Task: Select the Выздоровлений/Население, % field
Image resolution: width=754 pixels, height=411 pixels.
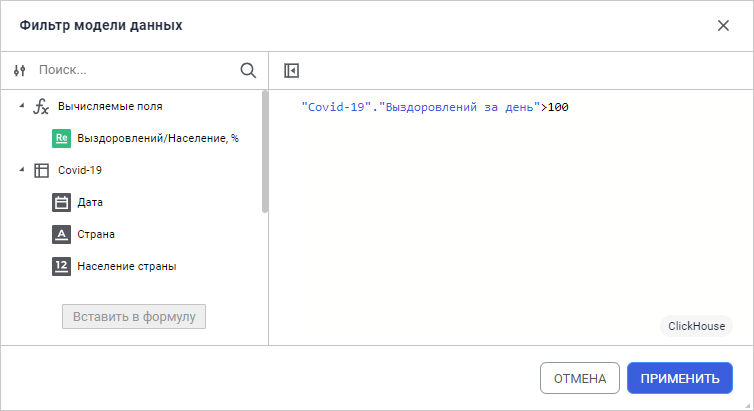Action: tap(158, 138)
